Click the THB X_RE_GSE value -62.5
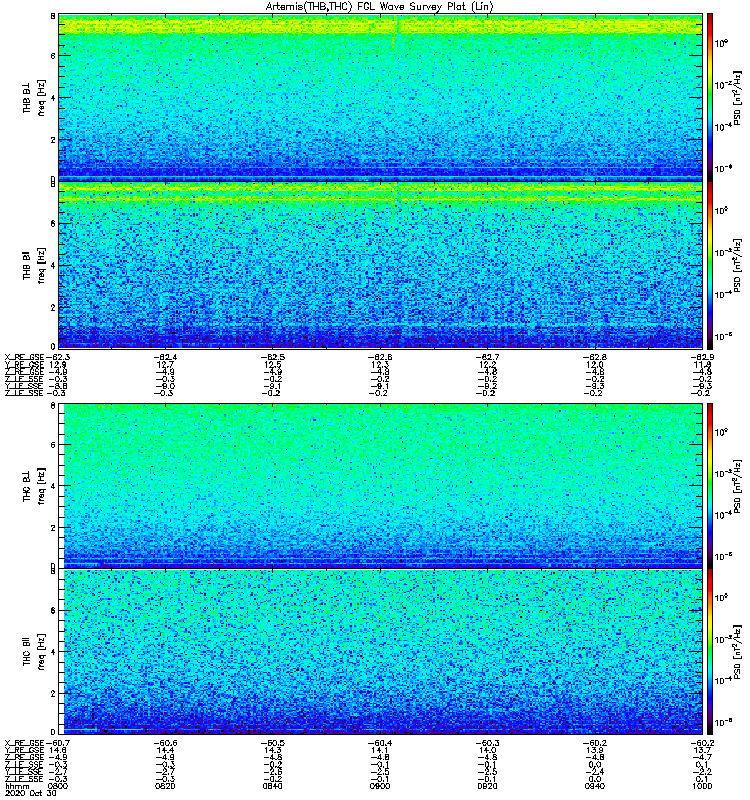 click(273, 357)
